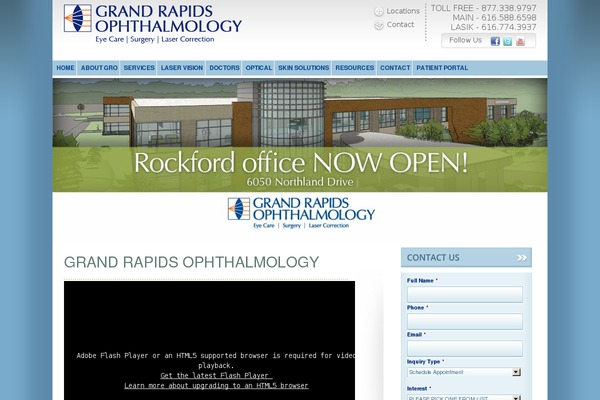Click the toll free number 877.338.9797
600x400 pixels.
pos(509,8)
